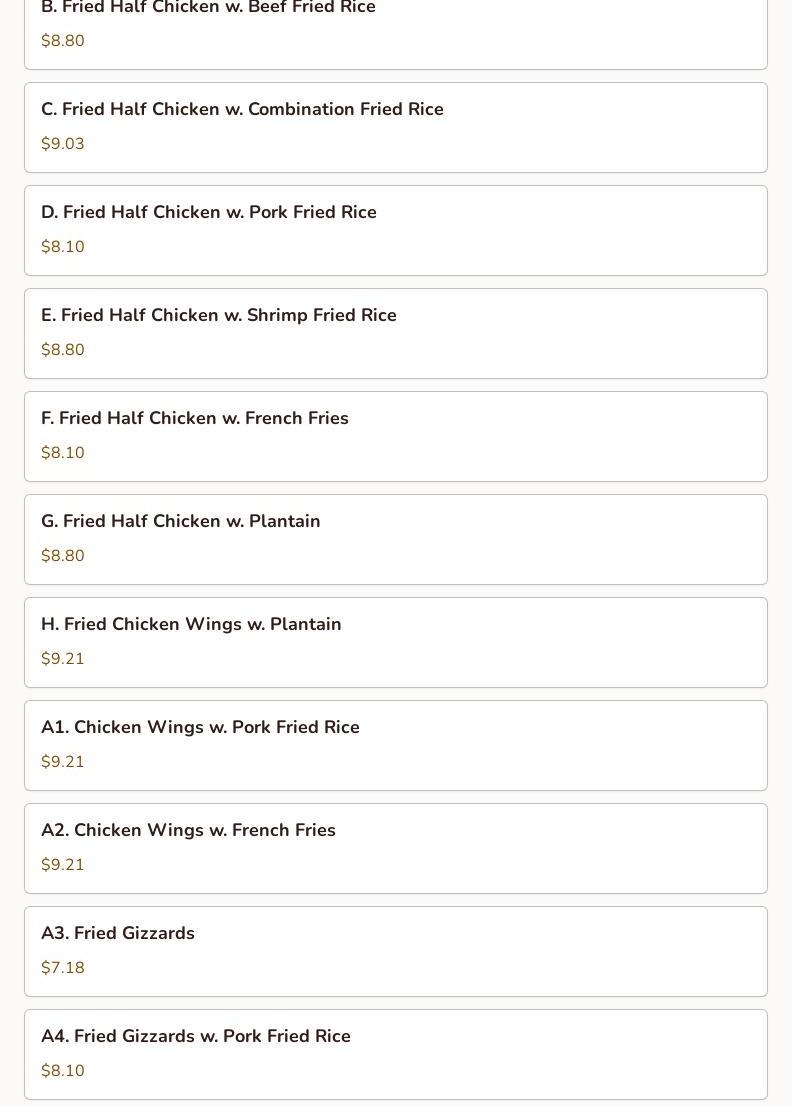792x1106 pixels.
Task: Click the $8.10 price under item A4
Action: click(x=63, y=1071)
